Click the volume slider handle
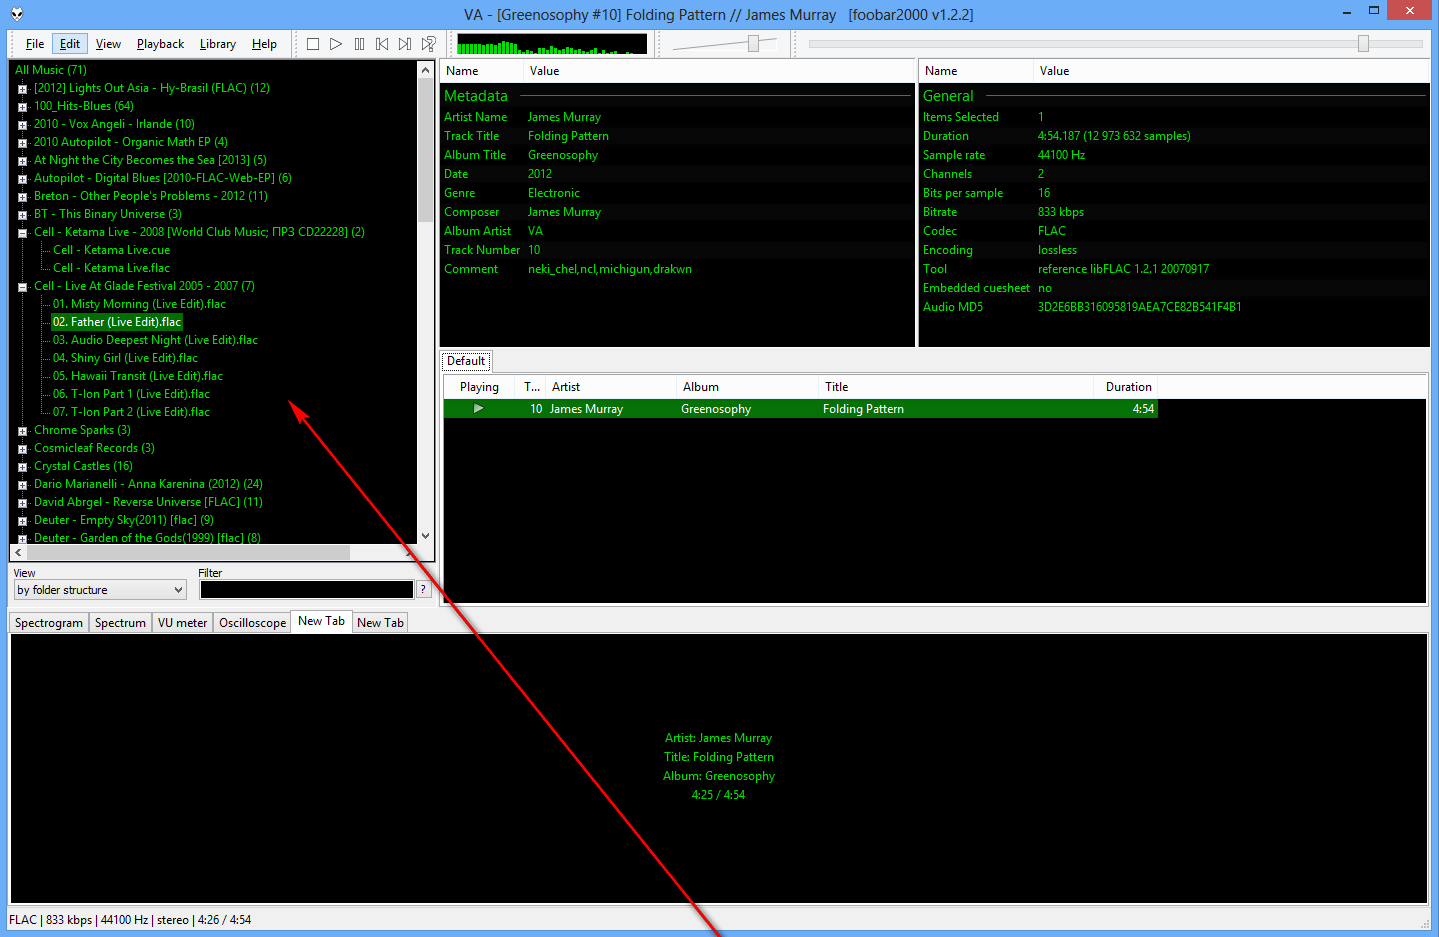1439x937 pixels. (754, 43)
